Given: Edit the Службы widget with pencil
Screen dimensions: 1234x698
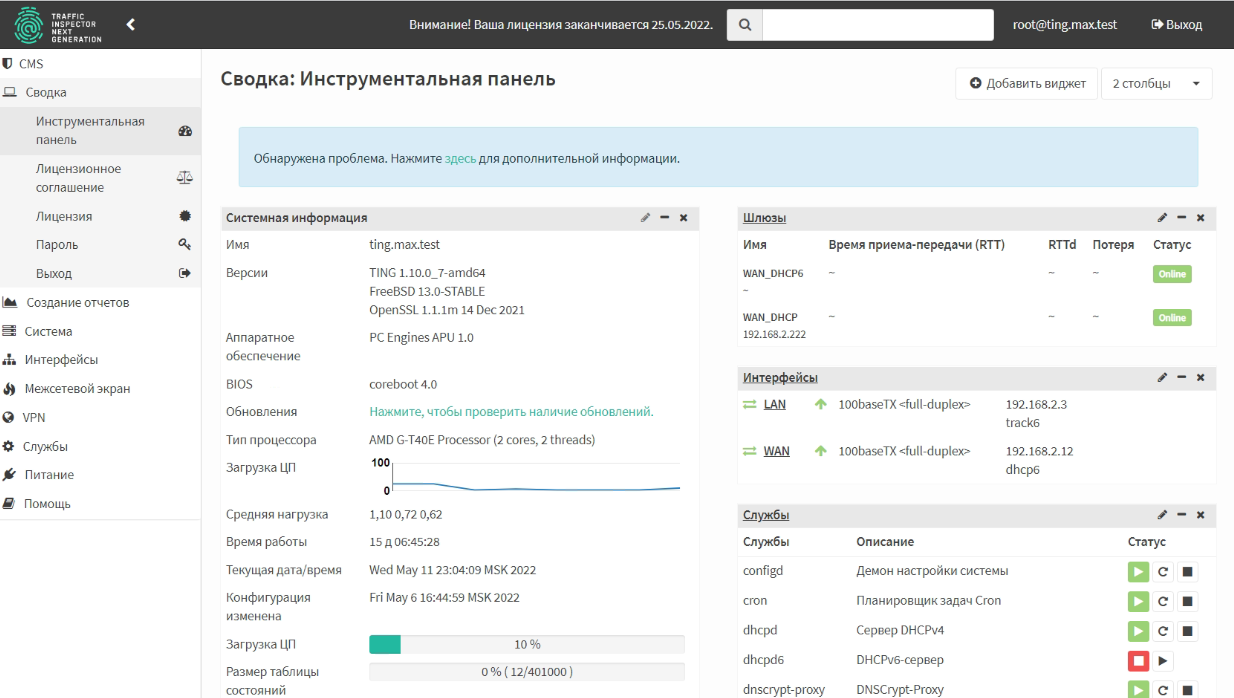Looking at the screenshot, I should click(x=1162, y=515).
